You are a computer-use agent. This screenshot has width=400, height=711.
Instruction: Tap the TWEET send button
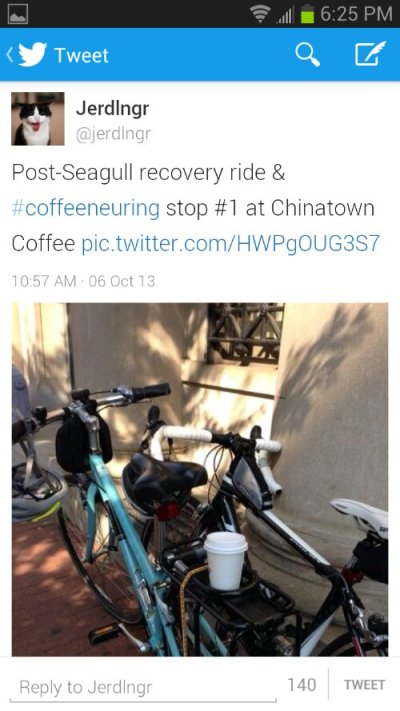point(365,685)
